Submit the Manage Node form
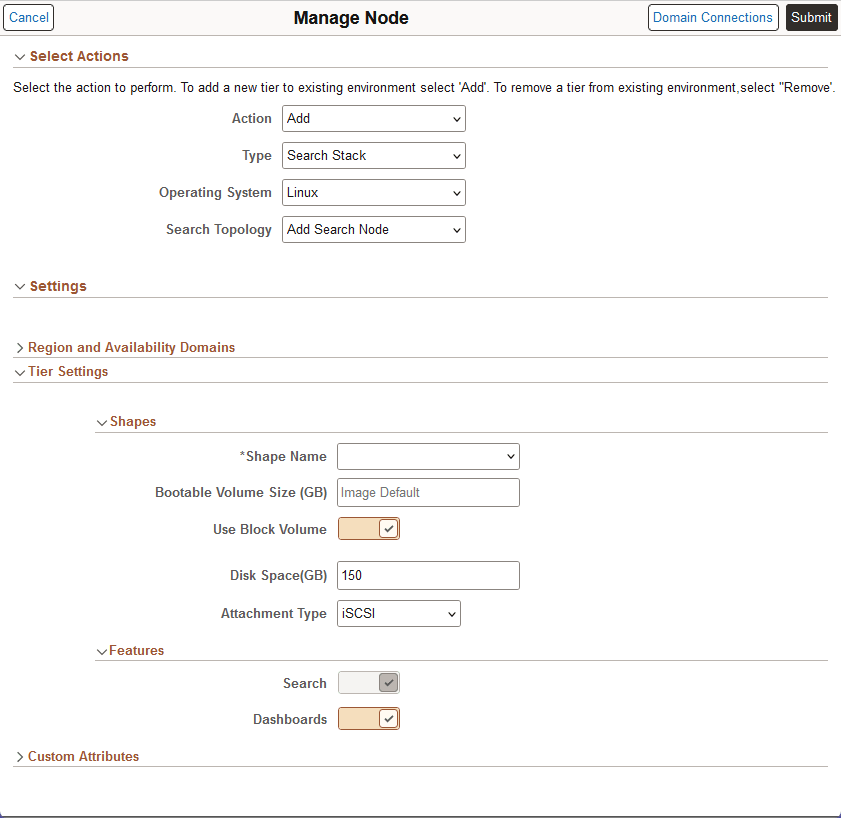The width and height of the screenshot is (841, 818). (x=811, y=17)
